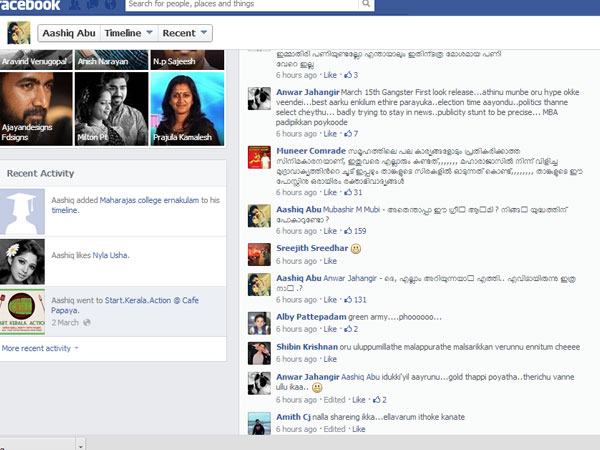Viewport: 600px width, 450px height.
Task: Open Milton Pt friend thumbnail
Action: 111,109
